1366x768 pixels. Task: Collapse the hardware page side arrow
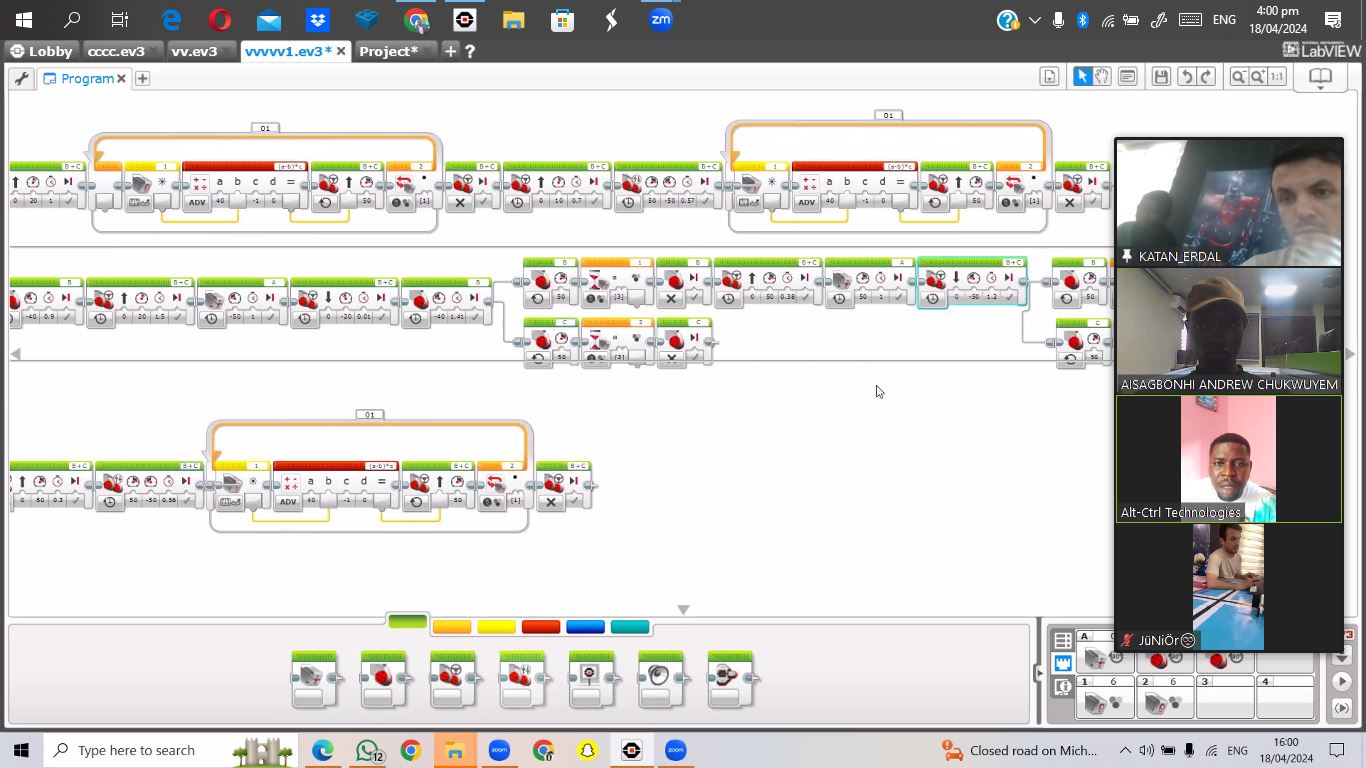pyautogui.click(x=1038, y=673)
